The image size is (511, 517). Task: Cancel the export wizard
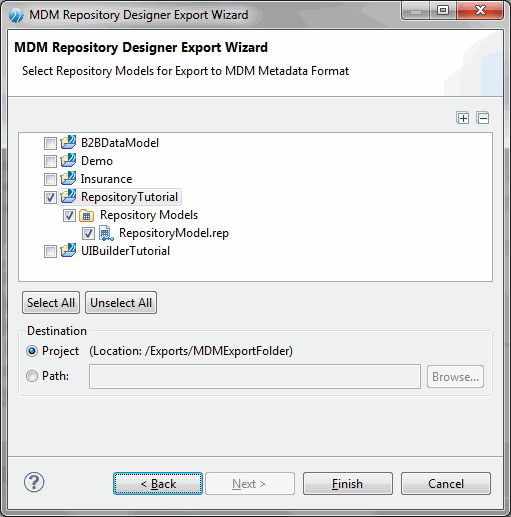446,483
